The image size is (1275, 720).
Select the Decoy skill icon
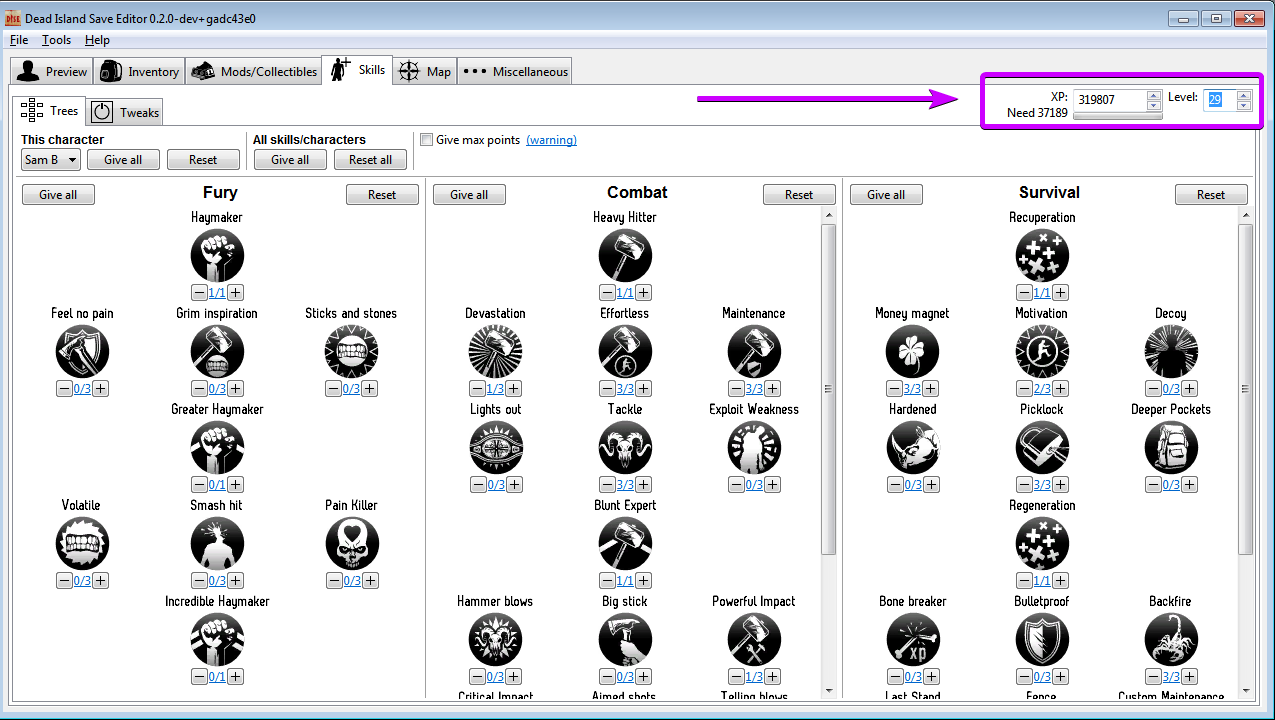1171,351
